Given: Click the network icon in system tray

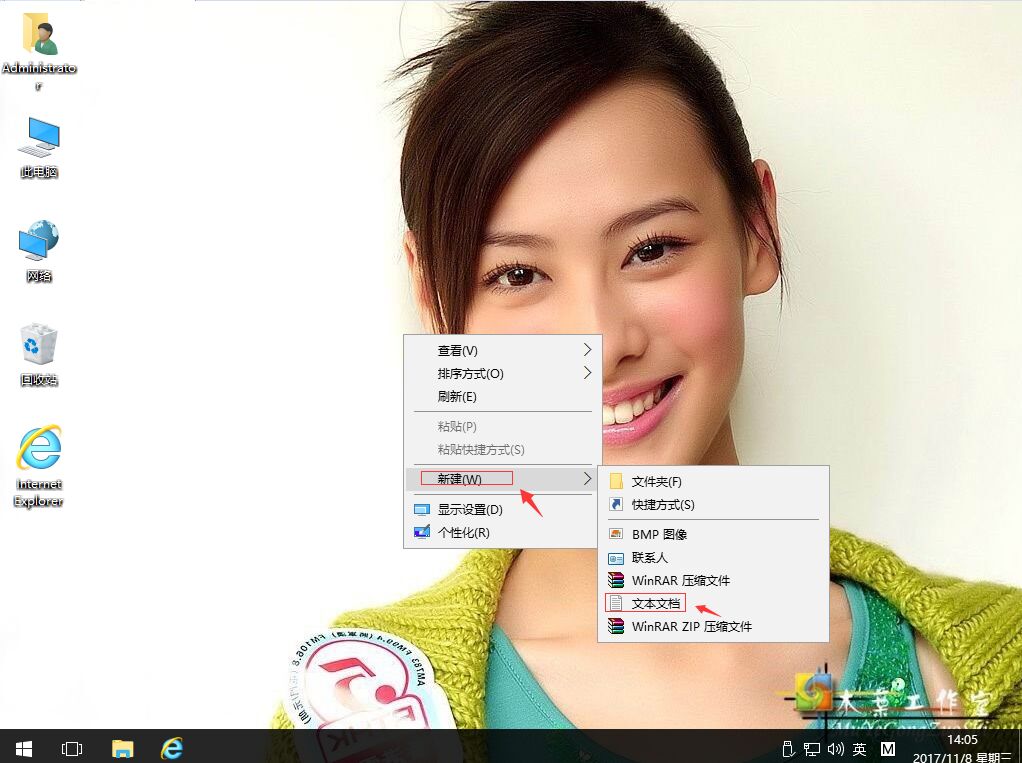Looking at the screenshot, I should (x=812, y=747).
